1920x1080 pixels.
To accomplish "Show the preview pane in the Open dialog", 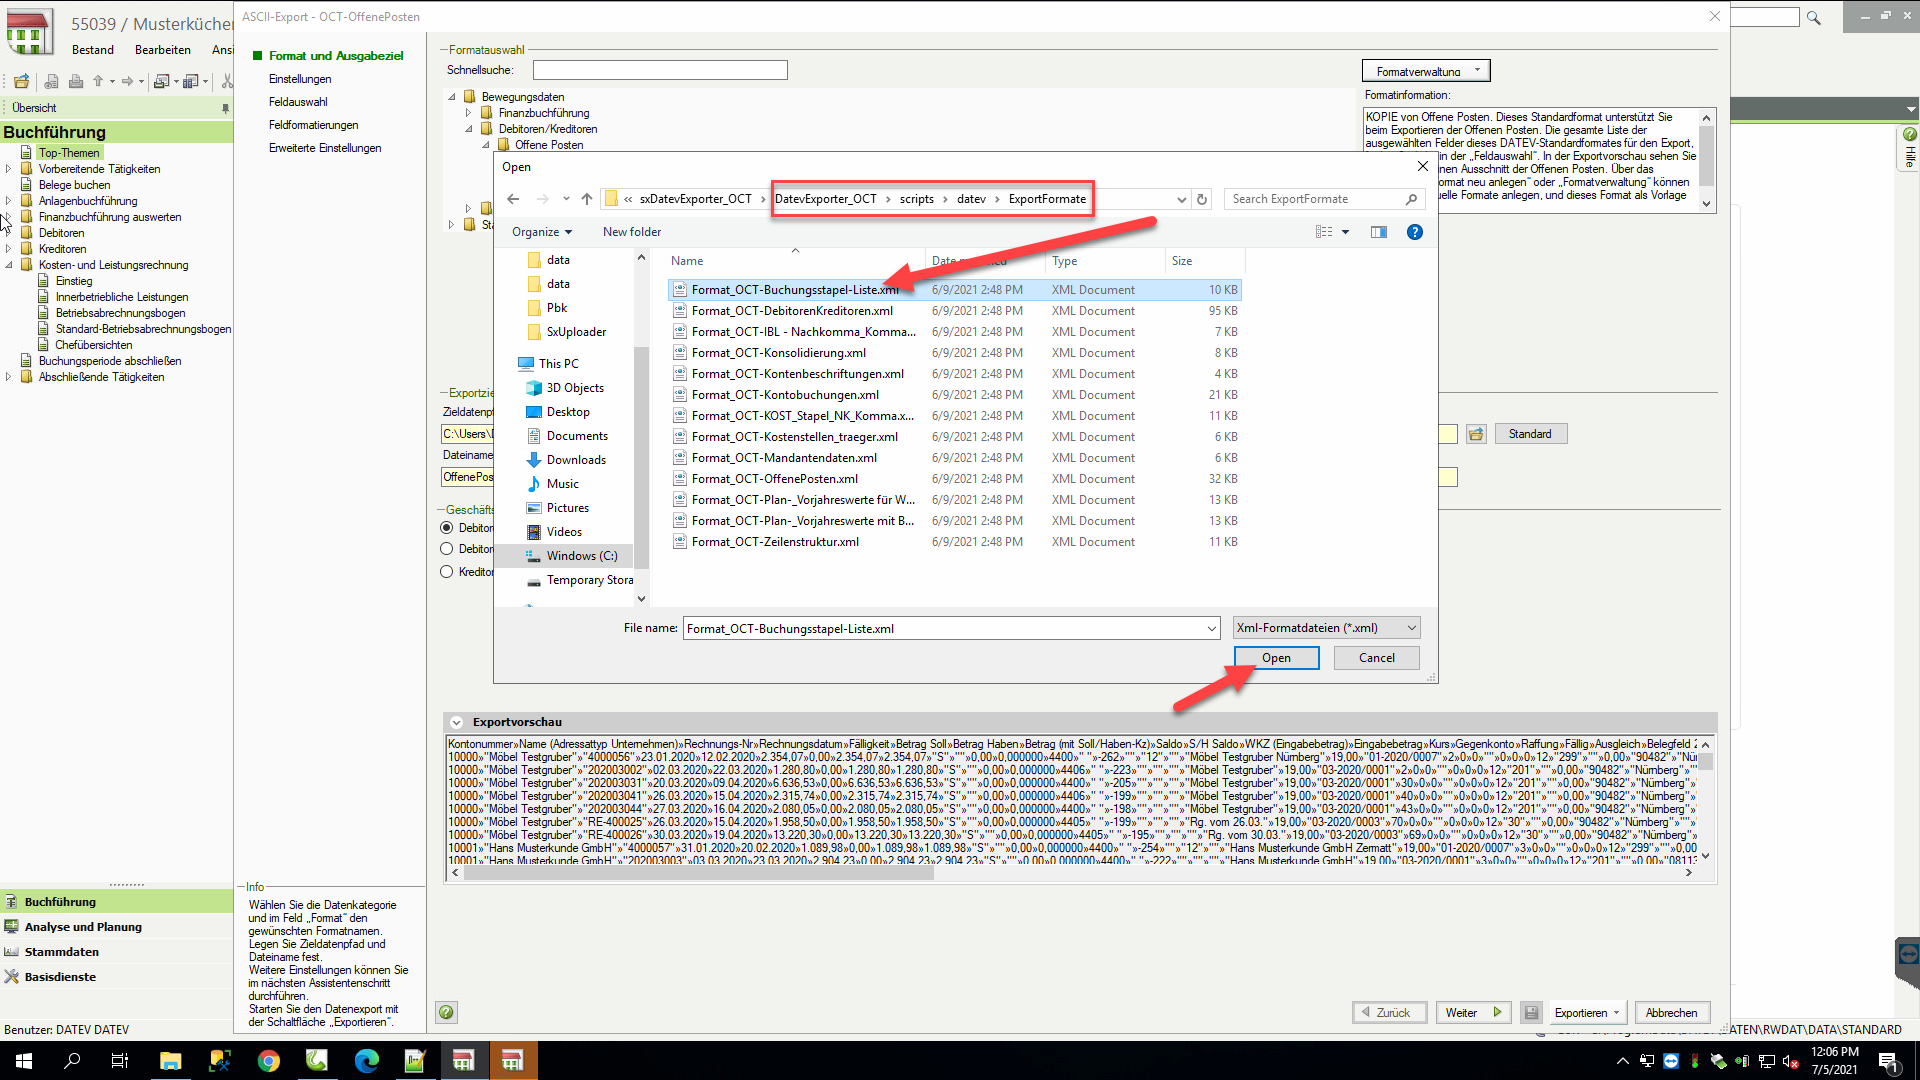I will point(1379,232).
